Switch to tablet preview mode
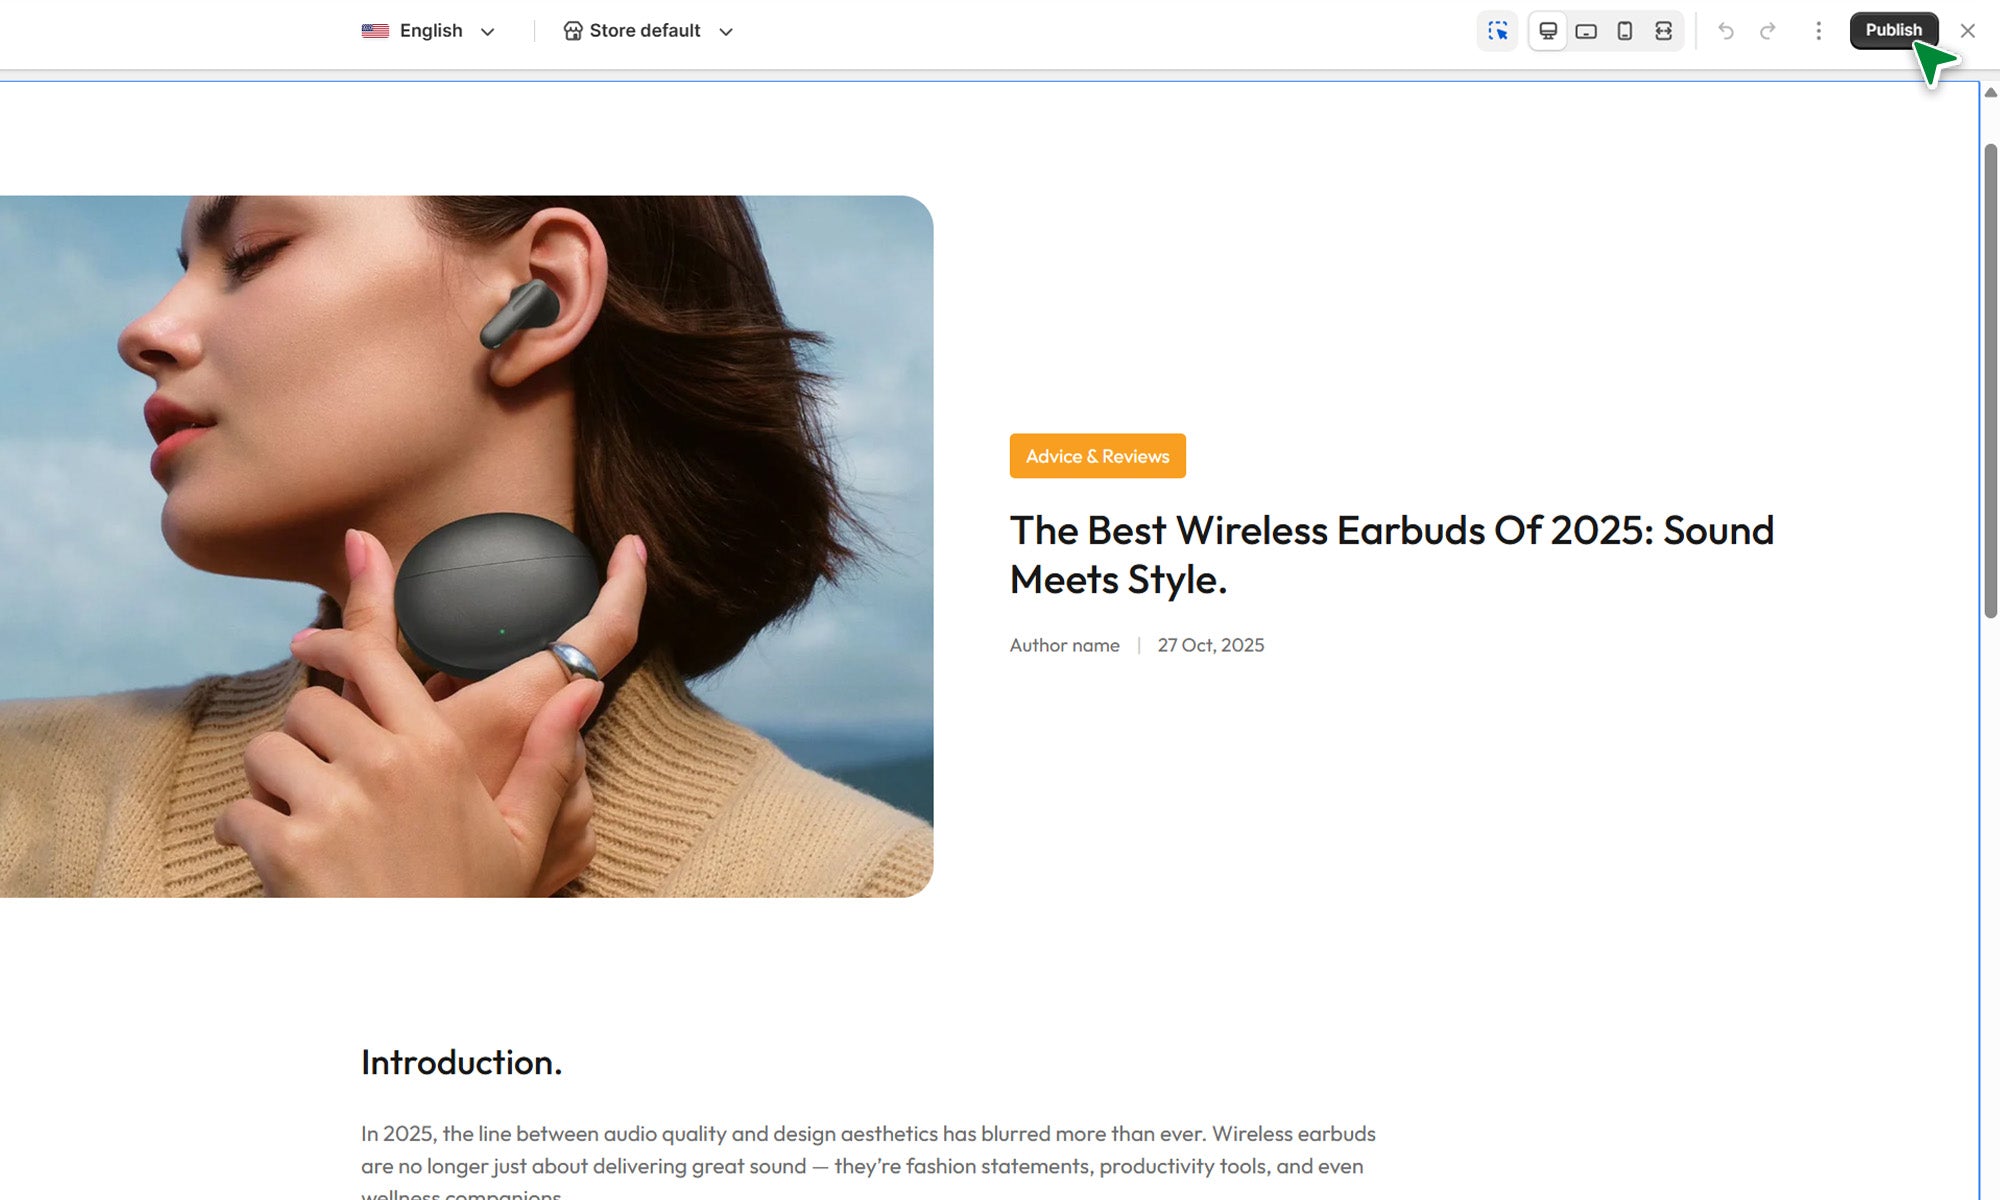This screenshot has height=1200, width=2000. pyautogui.click(x=1586, y=31)
